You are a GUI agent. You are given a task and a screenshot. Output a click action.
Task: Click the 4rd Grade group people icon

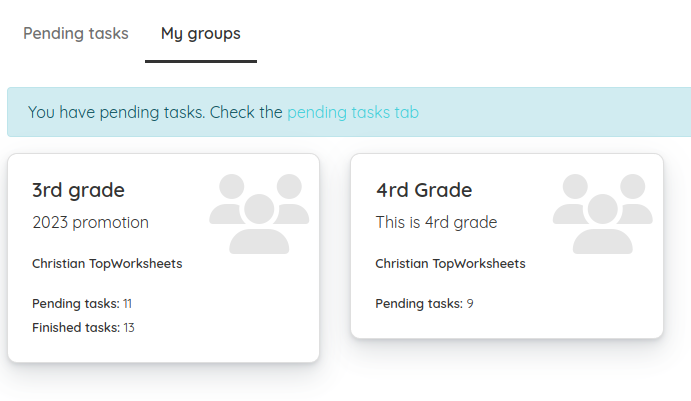(602, 214)
